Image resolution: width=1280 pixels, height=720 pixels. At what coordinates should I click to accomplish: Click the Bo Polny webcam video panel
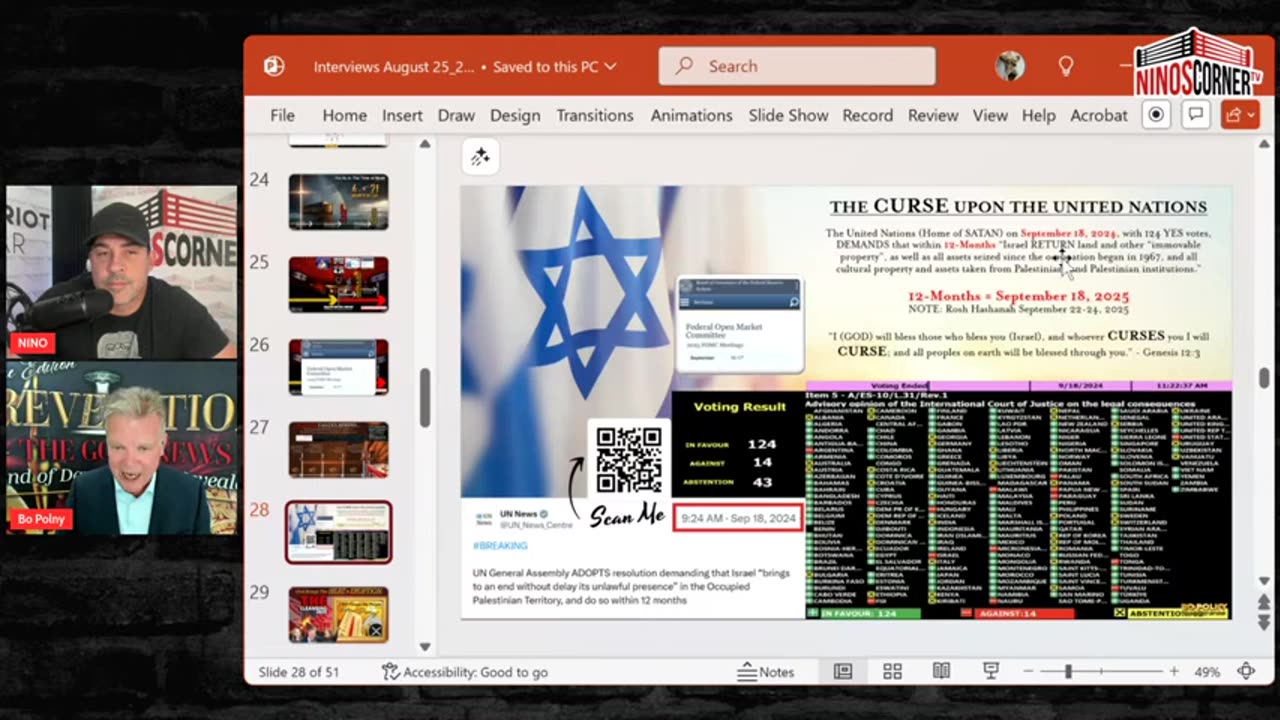(x=122, y=447)
